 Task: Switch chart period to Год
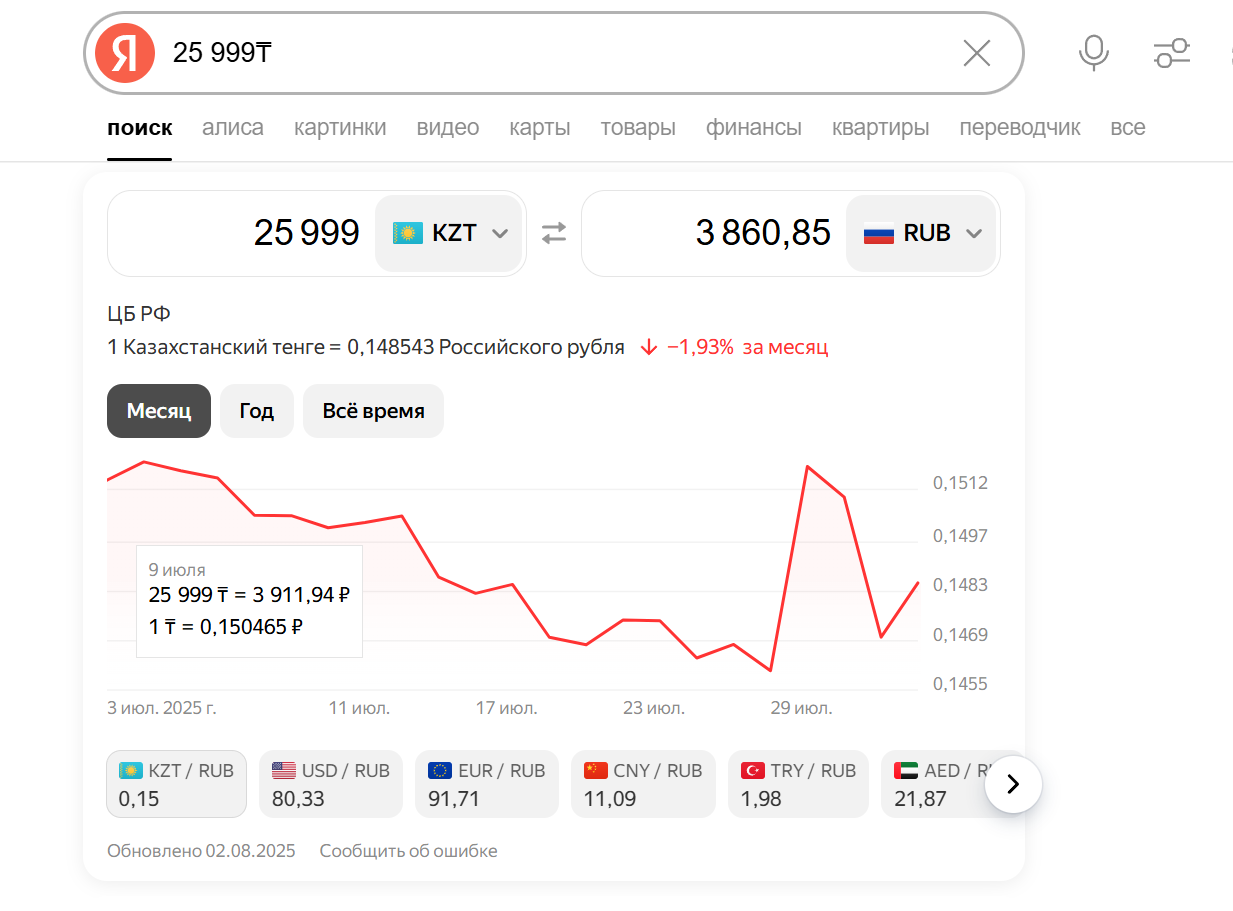click(x=257, y=411)
